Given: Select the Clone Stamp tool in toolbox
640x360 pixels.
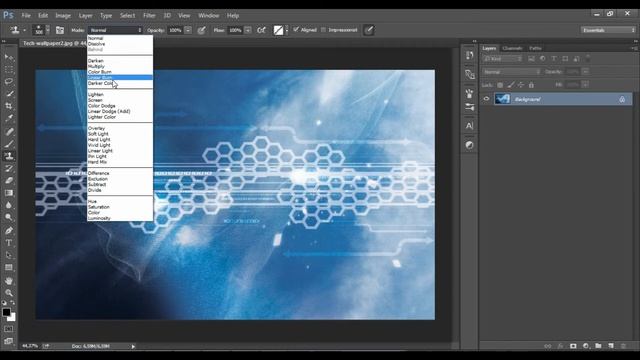Looking at the screenshot, I should click(x=9, y=156).
